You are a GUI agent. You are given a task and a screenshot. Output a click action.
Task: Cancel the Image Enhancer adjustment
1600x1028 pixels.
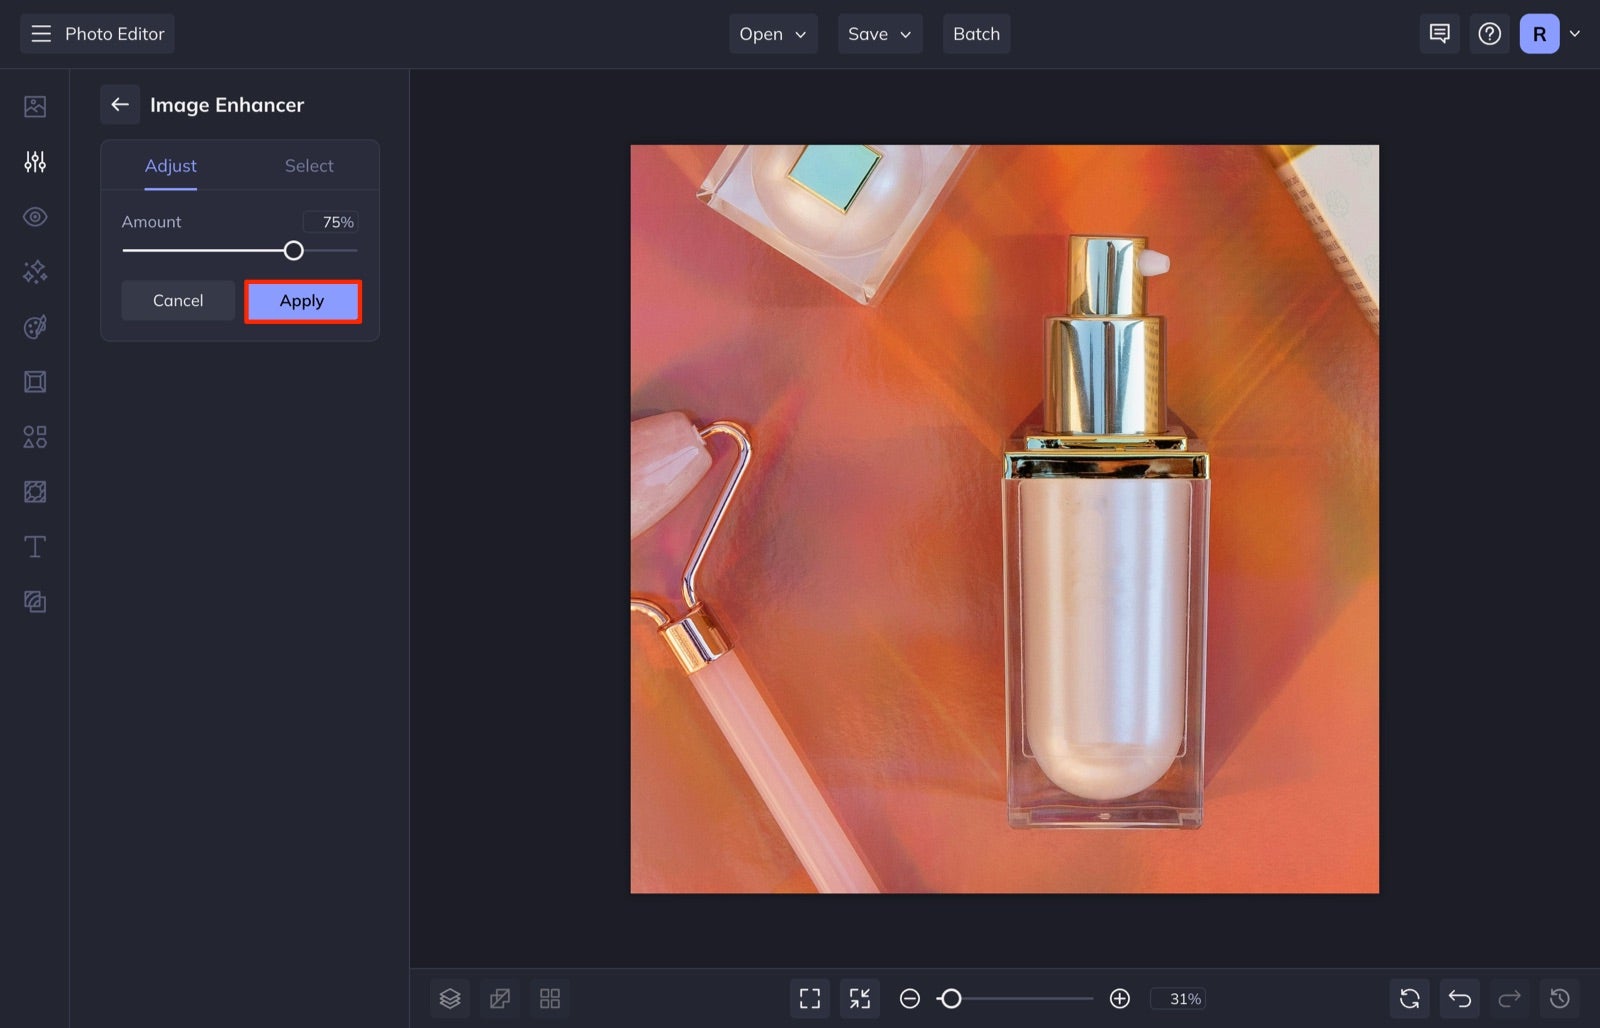[x=178, y=300]
